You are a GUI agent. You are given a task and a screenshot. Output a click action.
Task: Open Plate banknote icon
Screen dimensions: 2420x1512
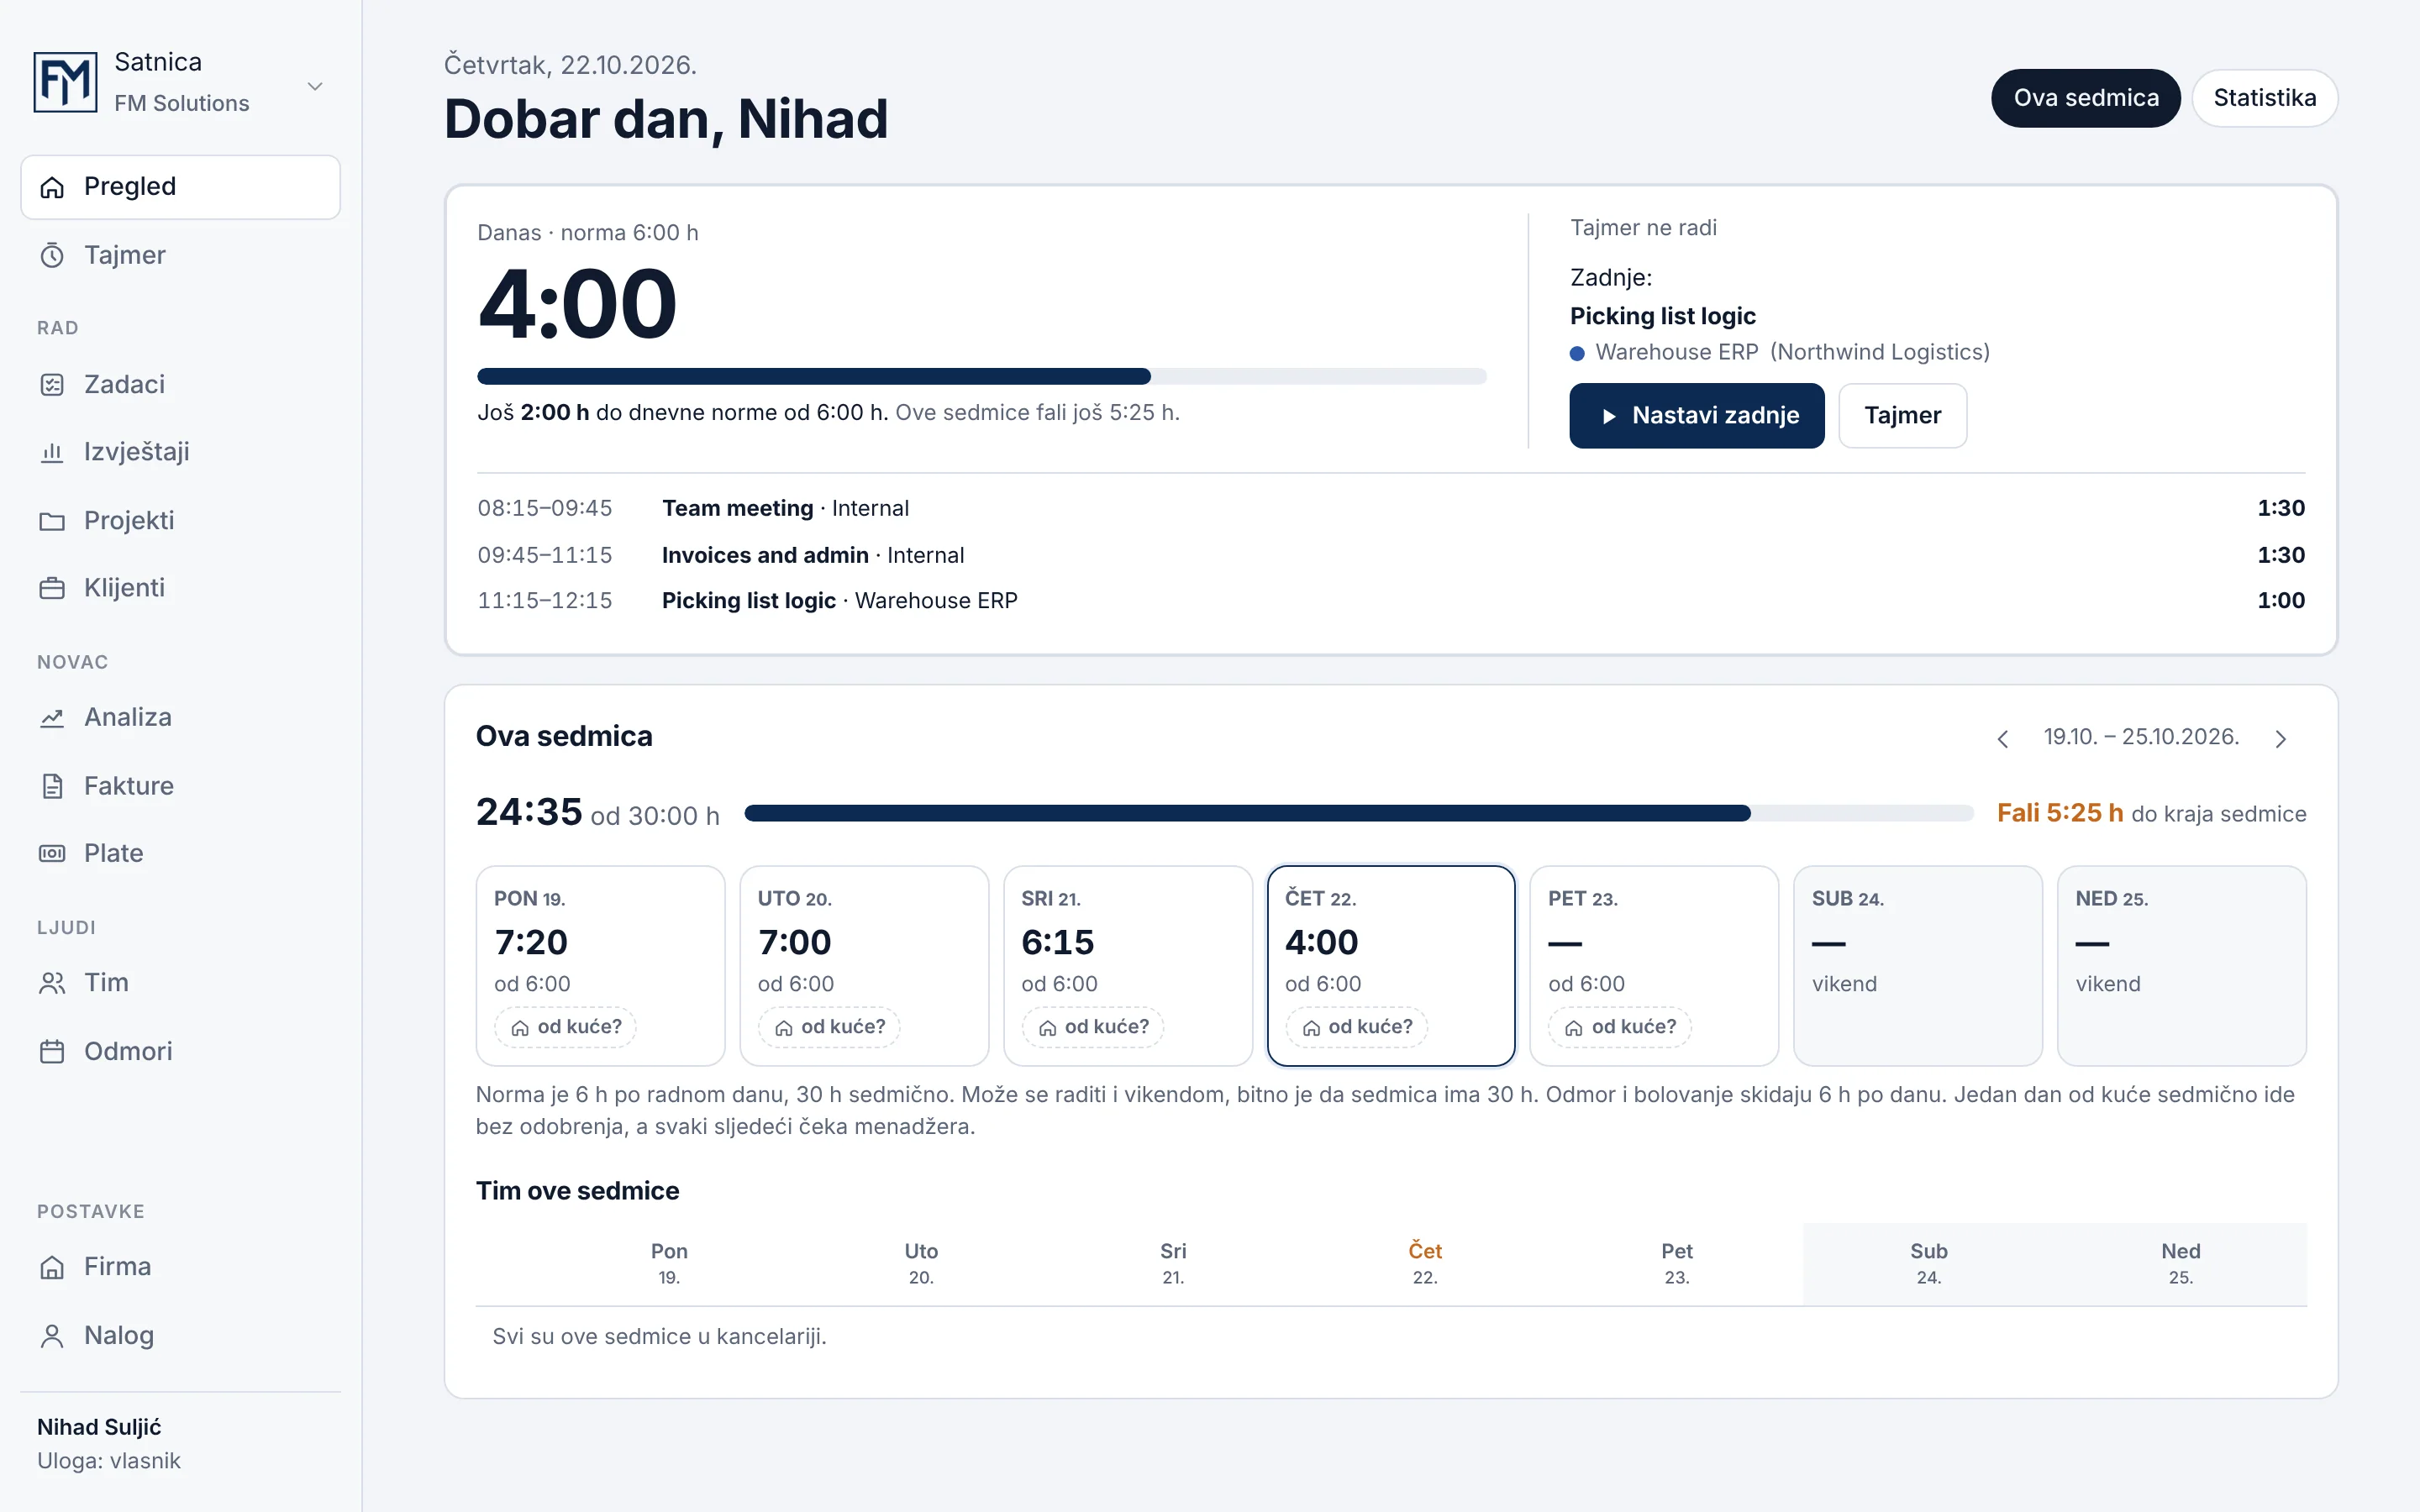pos(52,853)
